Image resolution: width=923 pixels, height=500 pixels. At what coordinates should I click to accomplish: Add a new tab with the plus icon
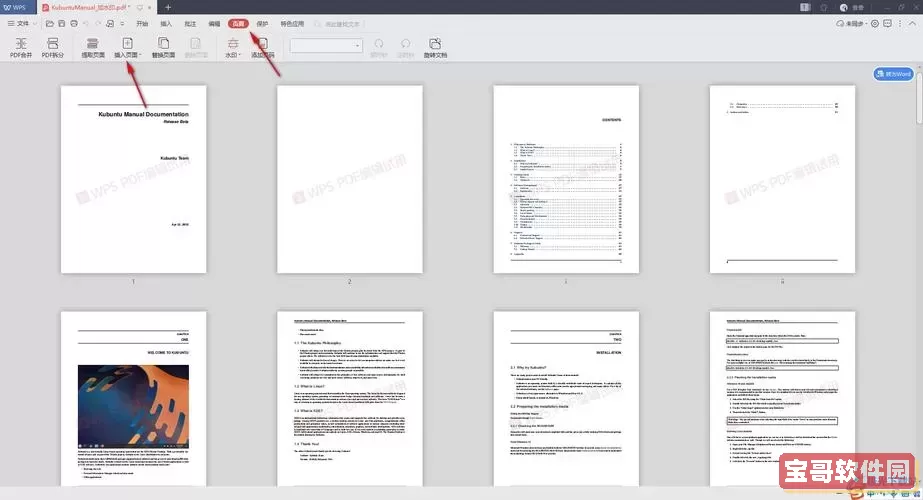coord(168,7)
